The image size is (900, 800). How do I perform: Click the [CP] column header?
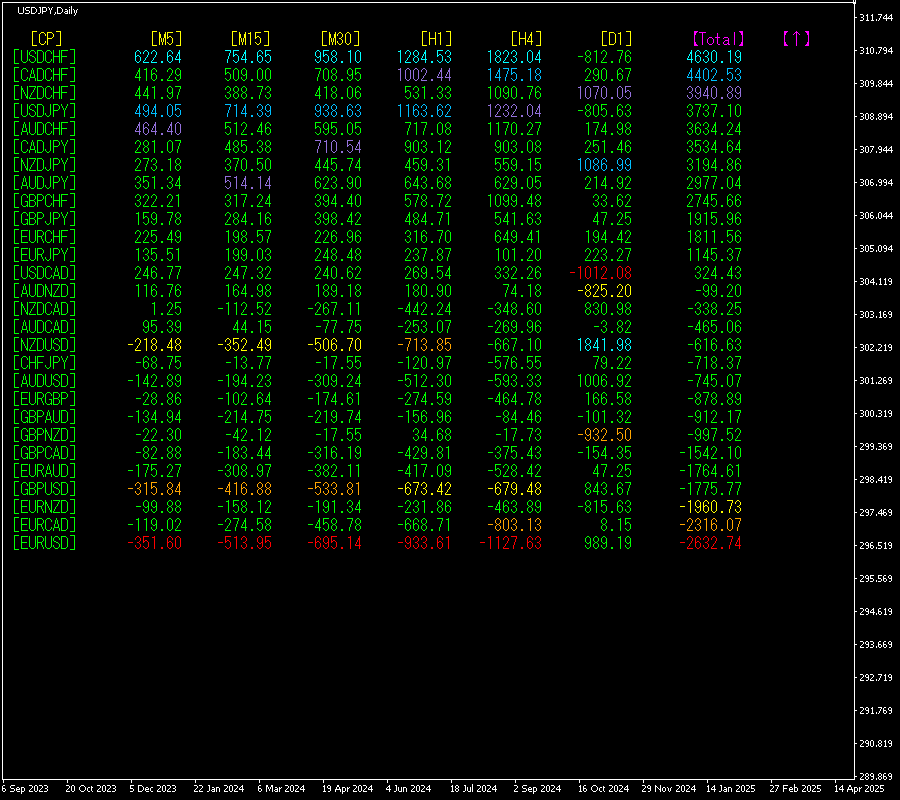[46, 39]
